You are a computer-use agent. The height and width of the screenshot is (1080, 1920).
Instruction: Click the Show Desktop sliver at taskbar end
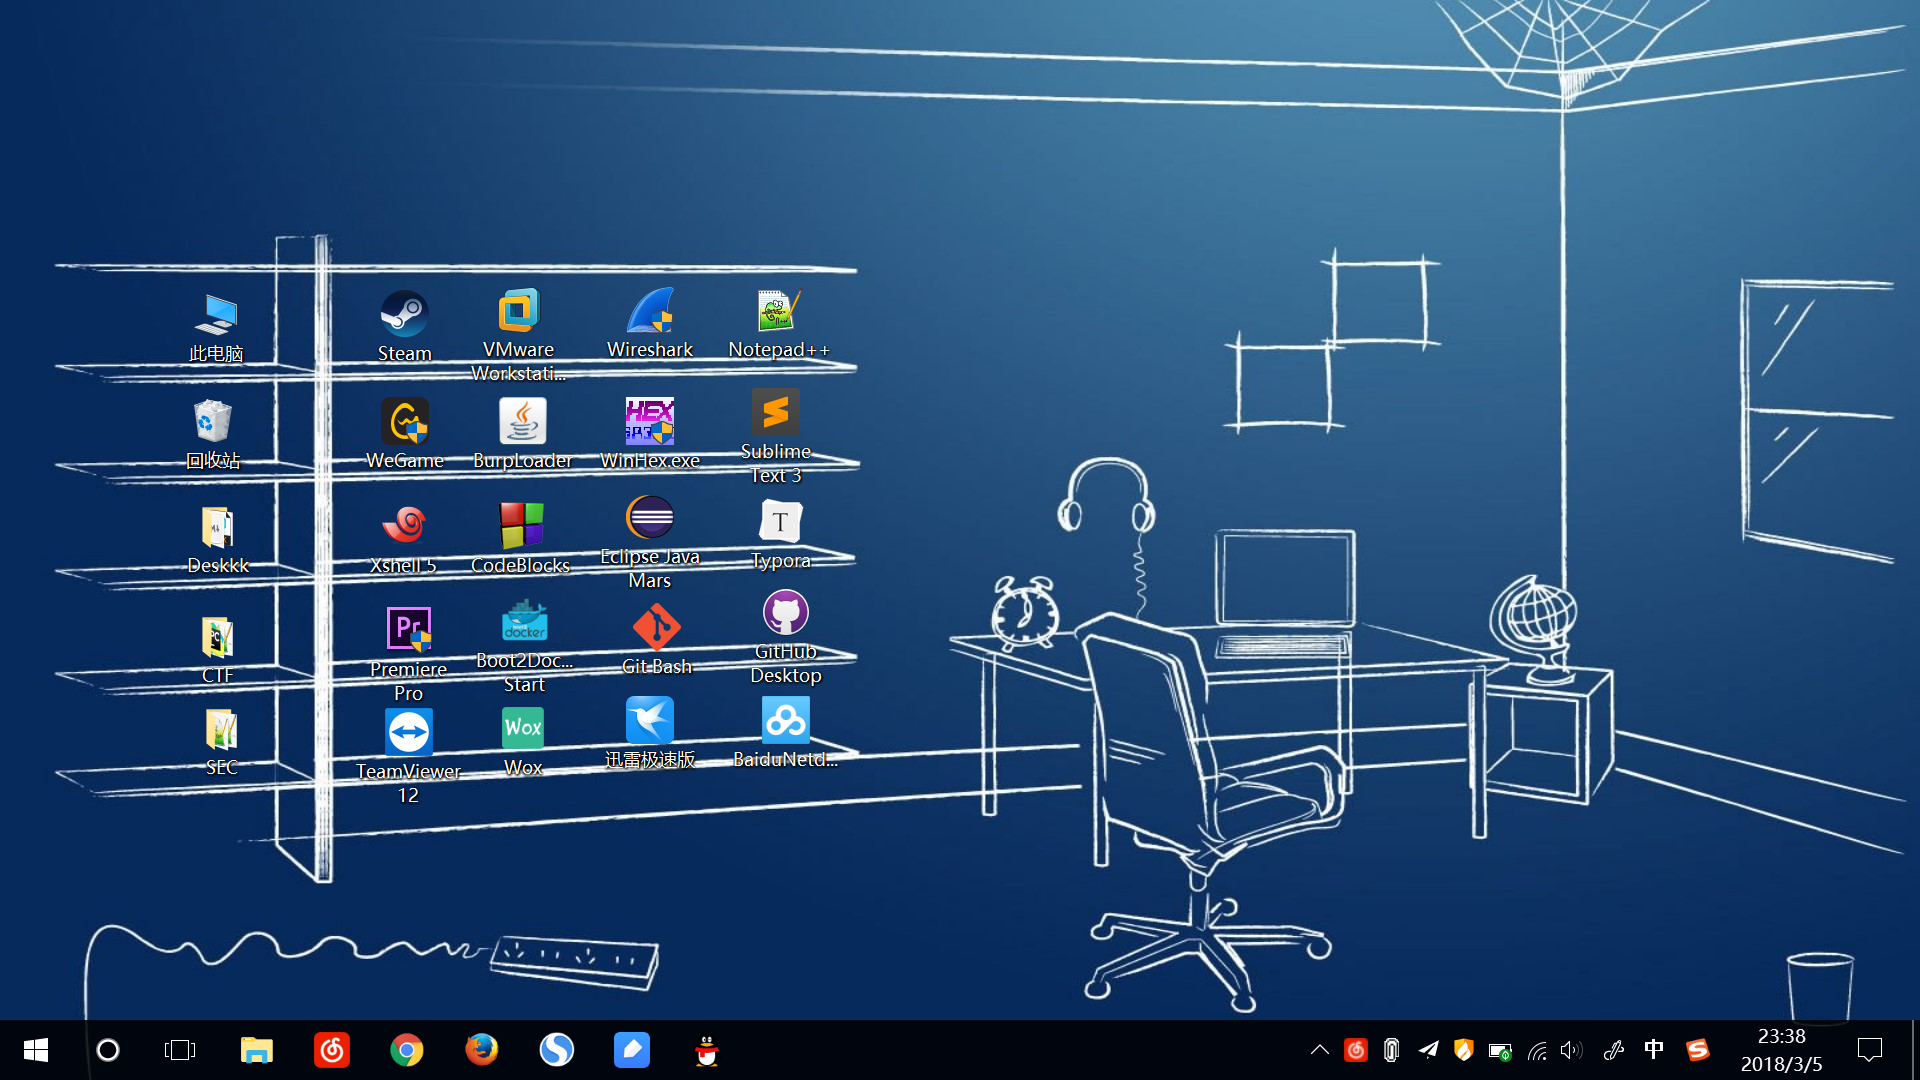[1915, 1050]
